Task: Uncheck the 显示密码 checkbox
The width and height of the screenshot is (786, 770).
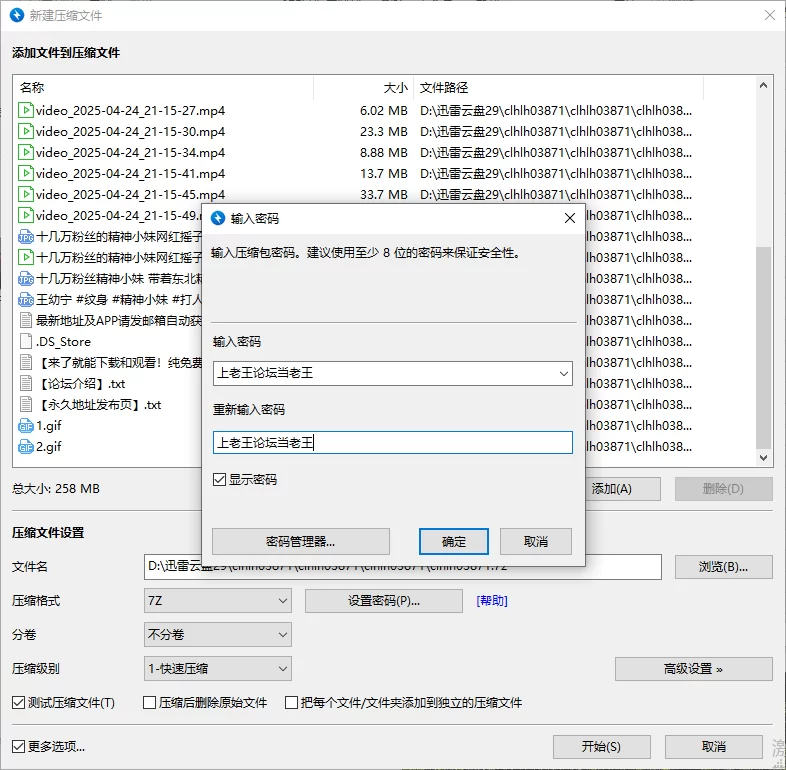Action: tap(220, 480)
